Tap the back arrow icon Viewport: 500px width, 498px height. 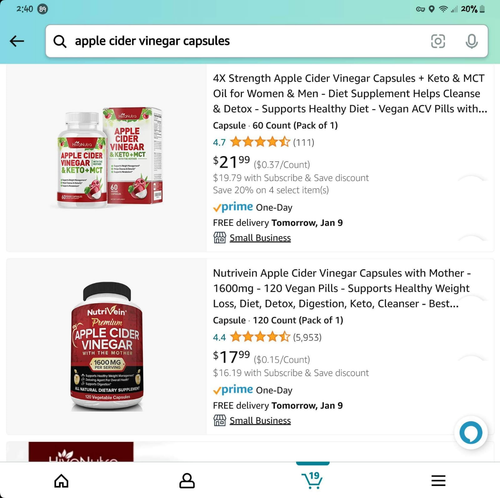[x=17, y=41]
